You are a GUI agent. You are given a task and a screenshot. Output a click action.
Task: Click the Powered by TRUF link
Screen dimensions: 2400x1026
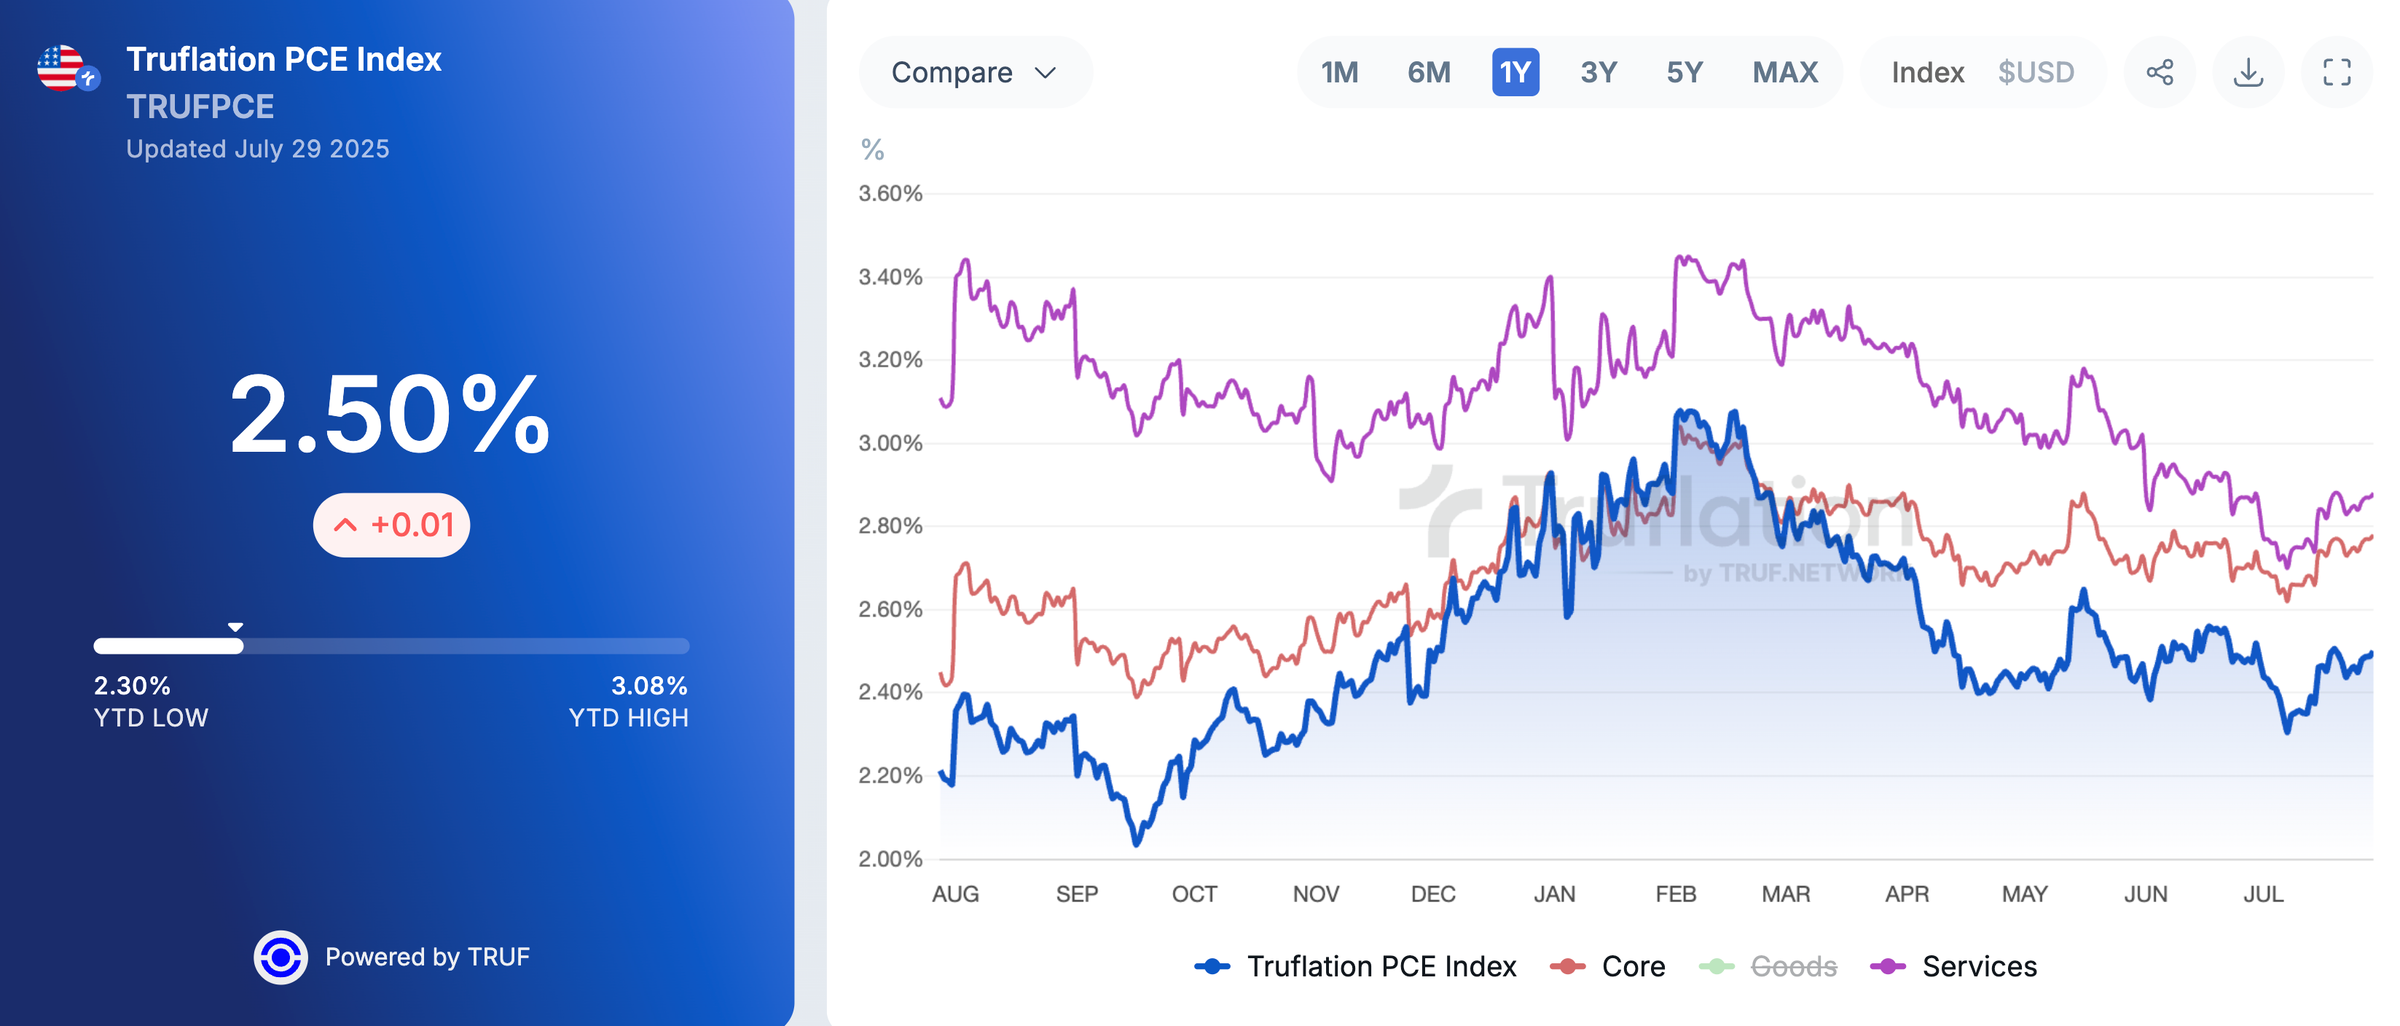coord(428,956)
